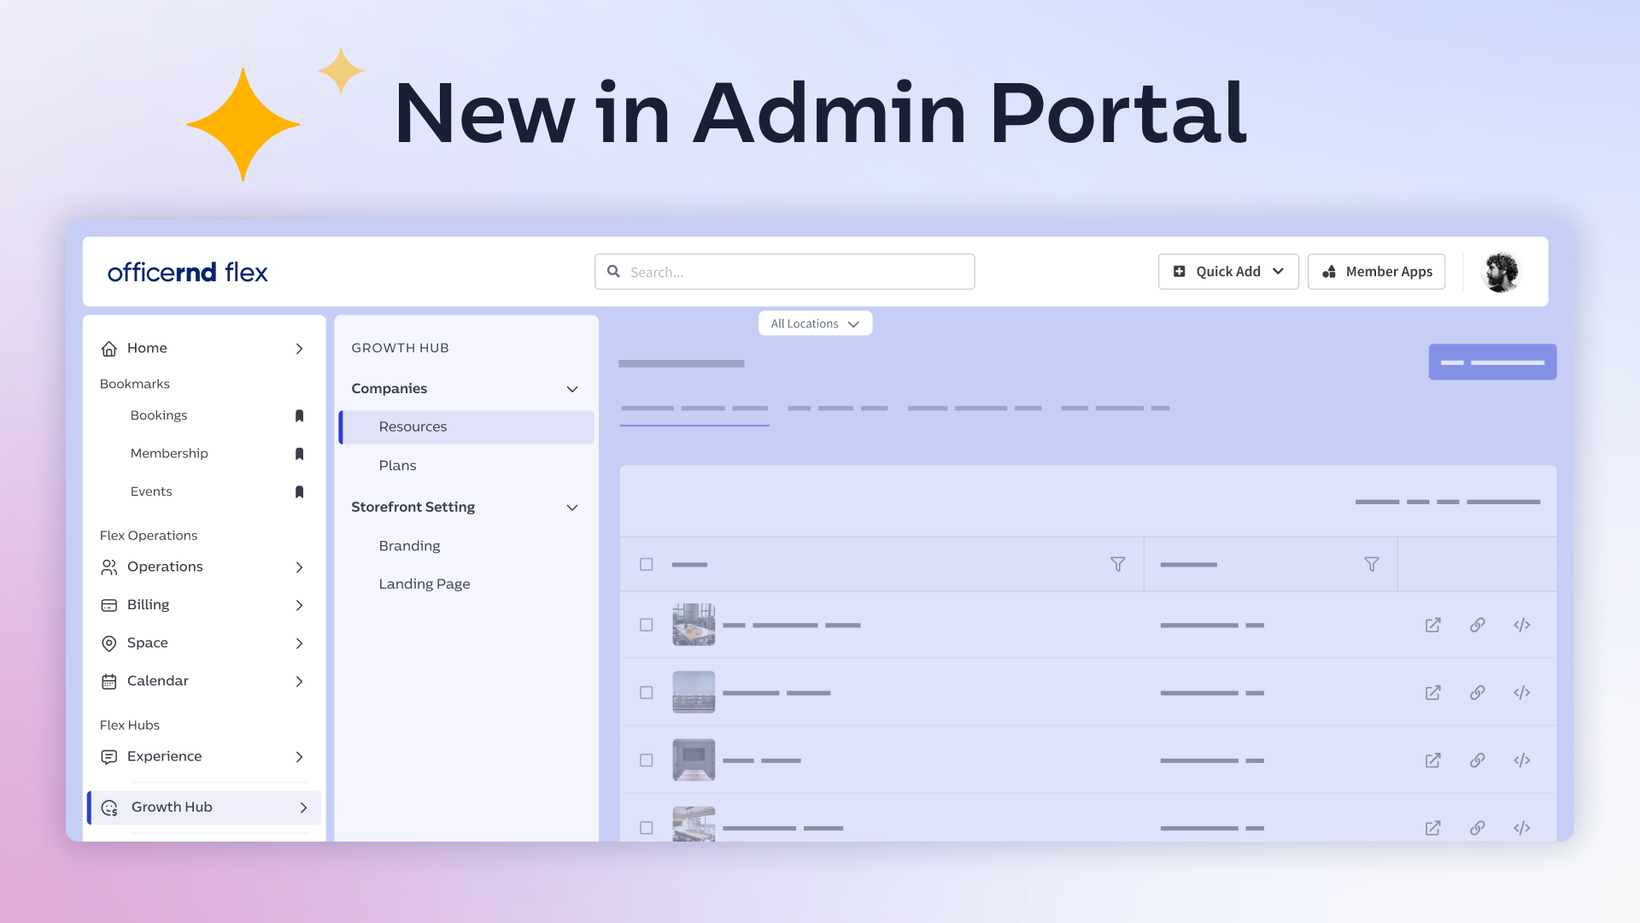Open thumbnail of the third resource row
The width and height of the screenshot is (1640, 923).
coord(694,761)
